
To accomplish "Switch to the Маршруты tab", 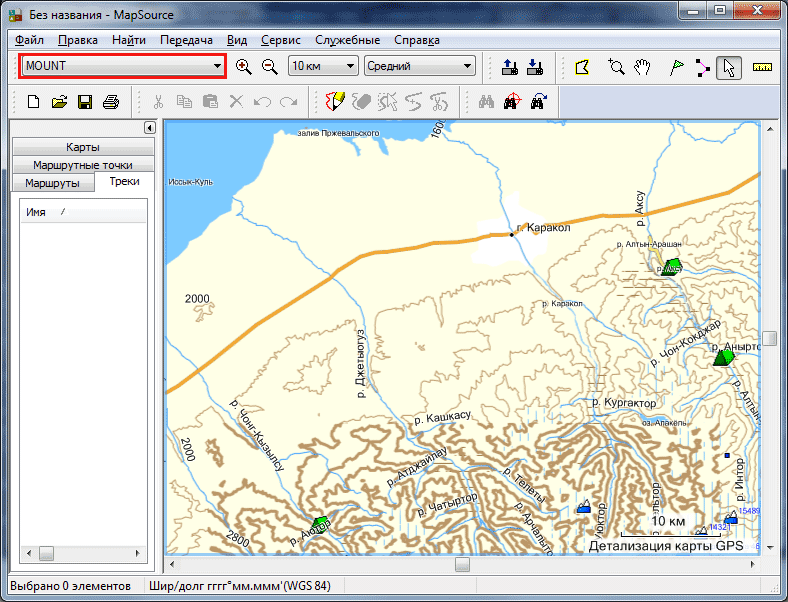I will 53,183.
